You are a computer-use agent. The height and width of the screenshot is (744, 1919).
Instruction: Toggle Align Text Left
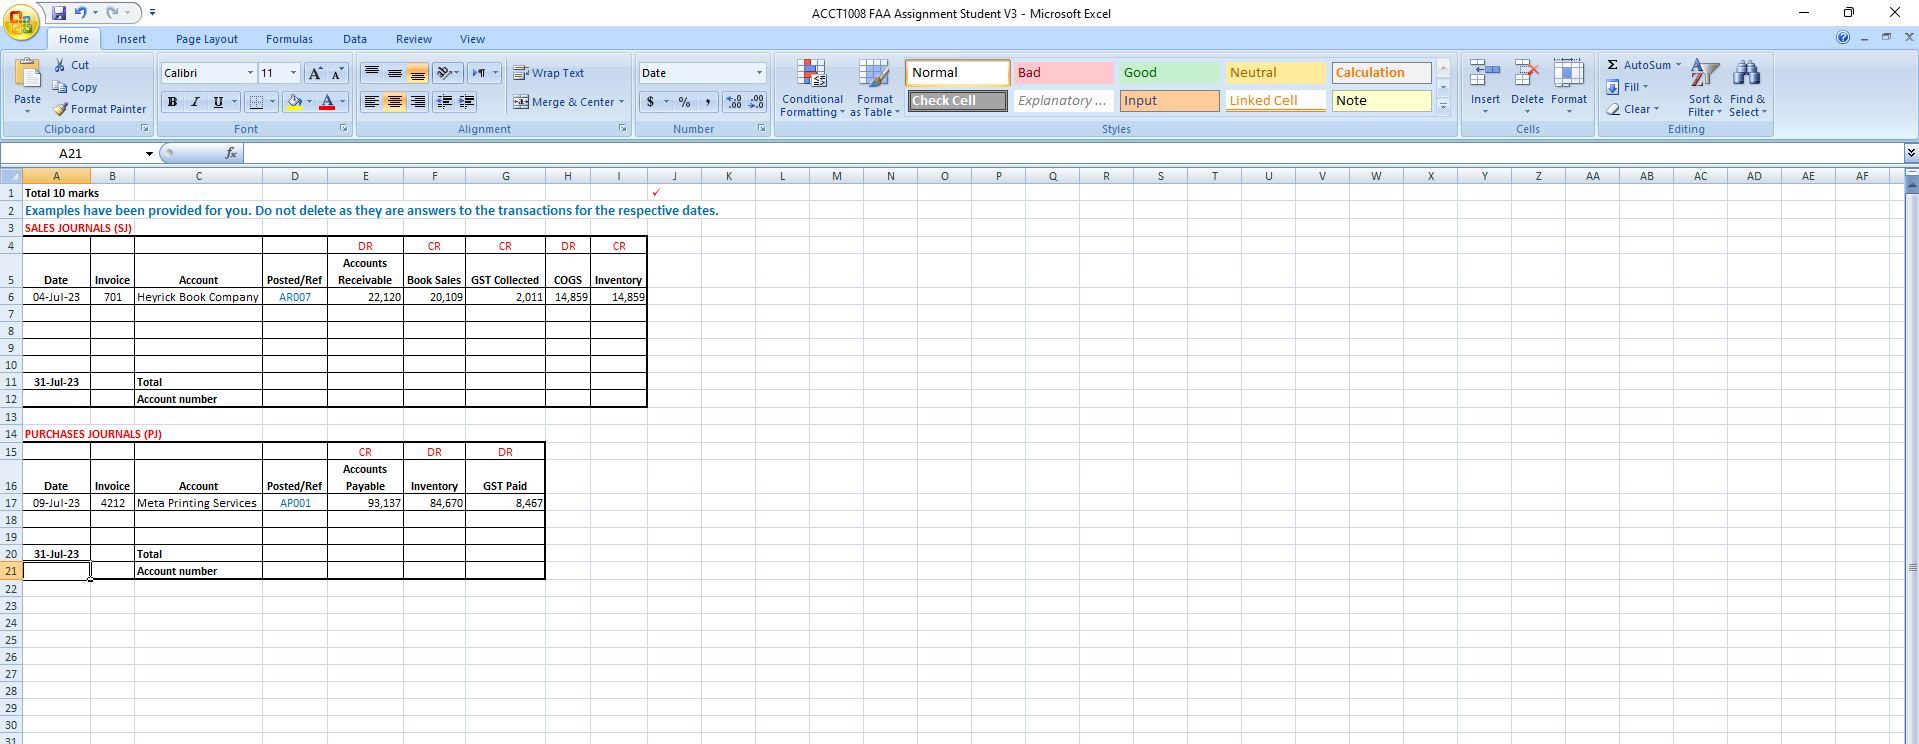pyautogui.click(x=371, y=102)
